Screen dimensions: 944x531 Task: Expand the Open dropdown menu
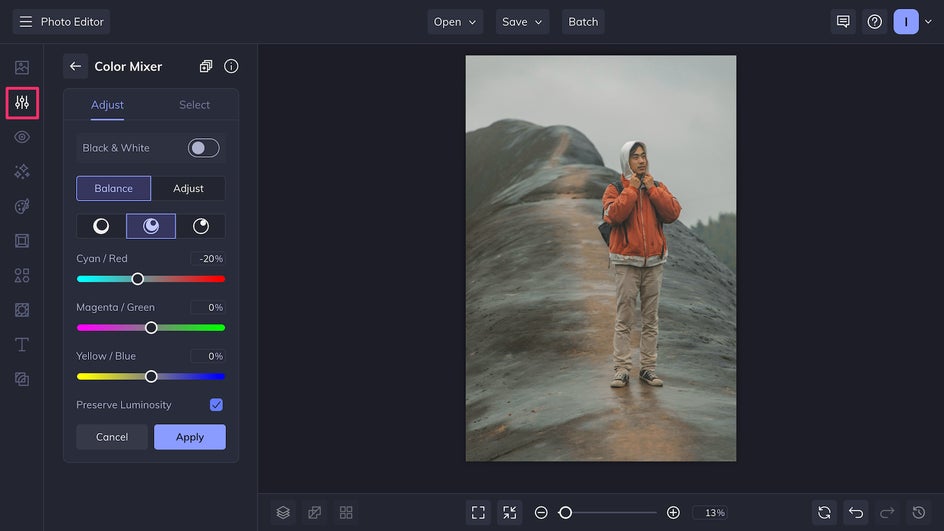point(455,22)
